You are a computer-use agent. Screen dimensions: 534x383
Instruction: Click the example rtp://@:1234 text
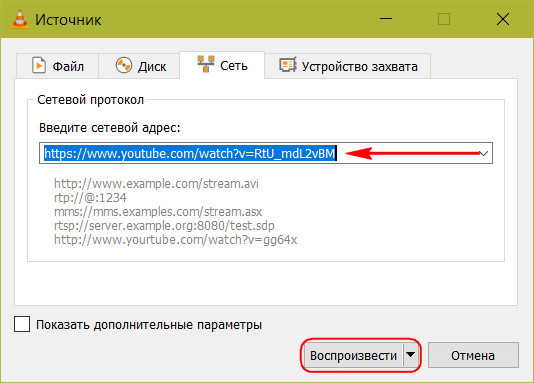coord(90,197)
